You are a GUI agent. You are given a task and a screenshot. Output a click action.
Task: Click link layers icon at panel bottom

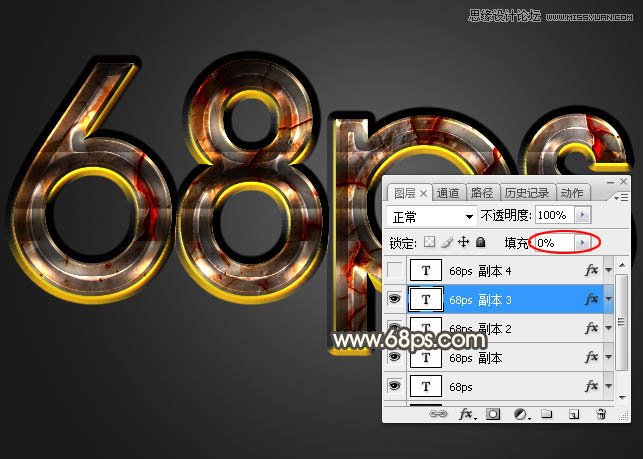pos(438,414)
